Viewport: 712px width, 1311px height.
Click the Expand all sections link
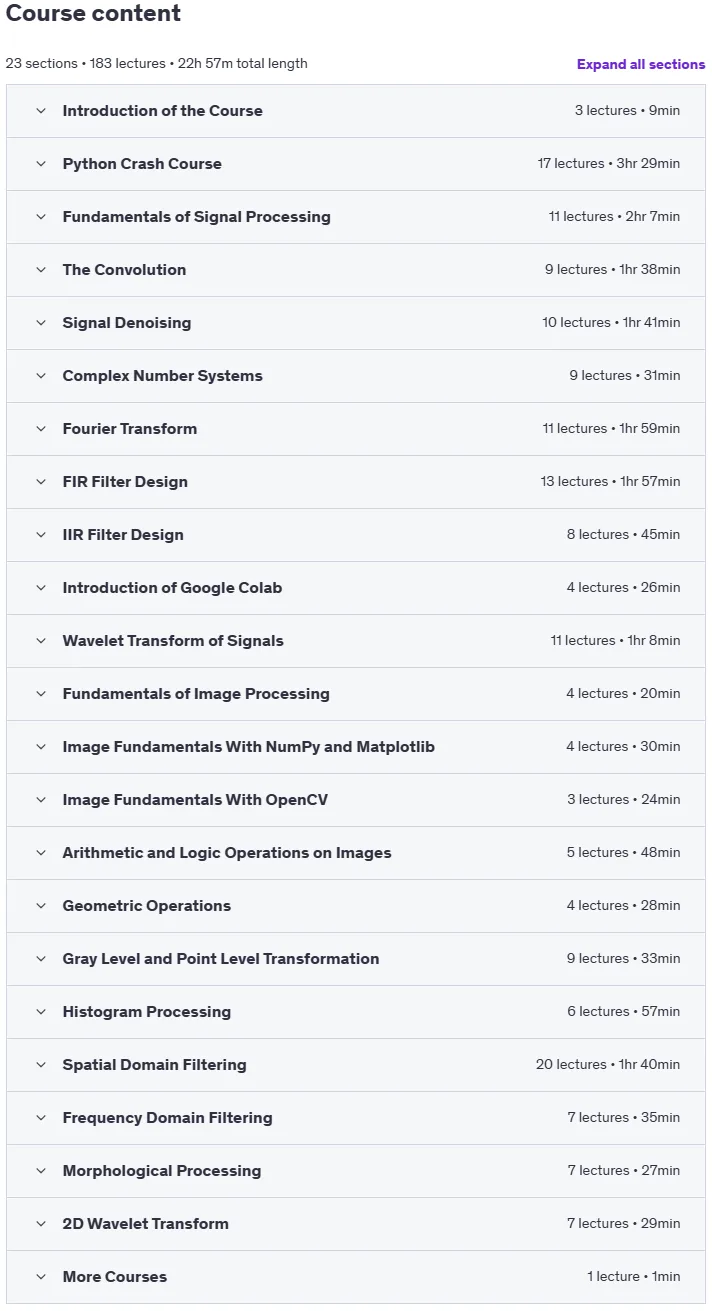[641, 64]
